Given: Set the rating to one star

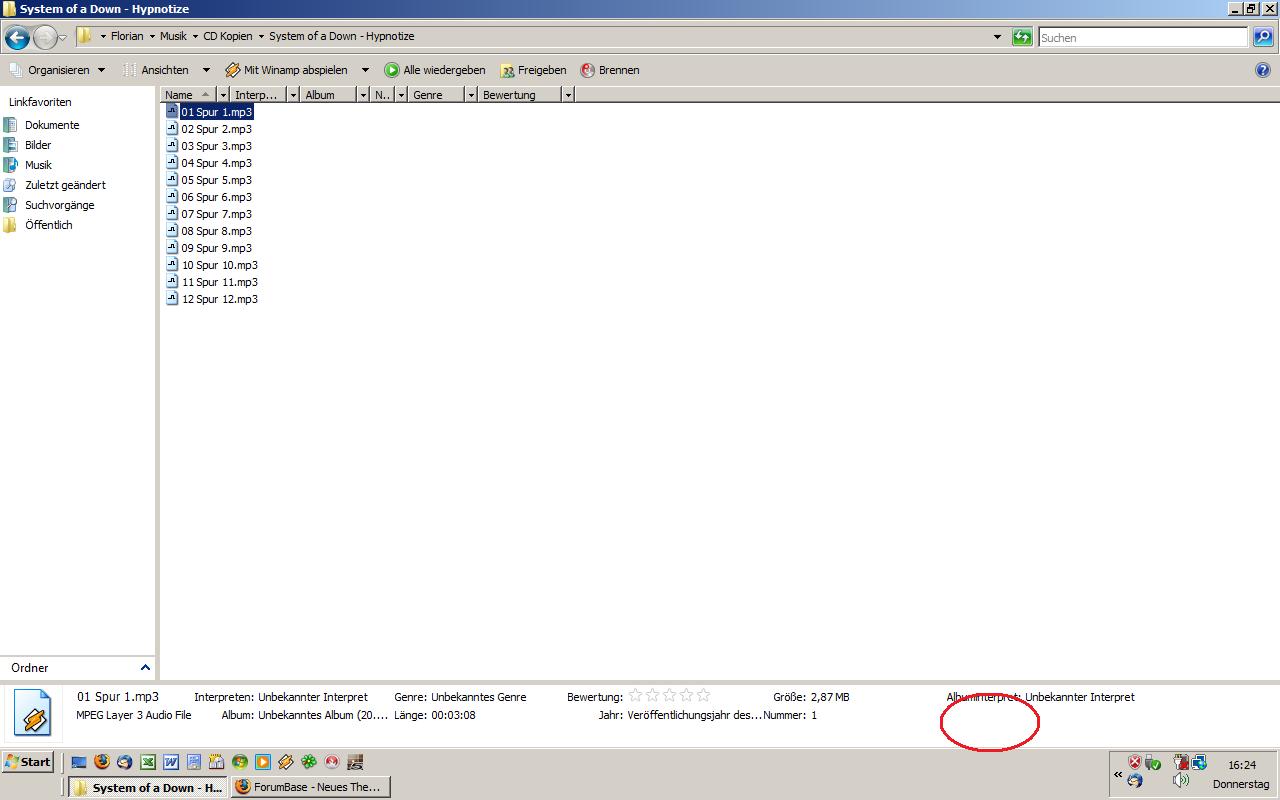Looking at the screenshot, I should click(x=635, y=696).
